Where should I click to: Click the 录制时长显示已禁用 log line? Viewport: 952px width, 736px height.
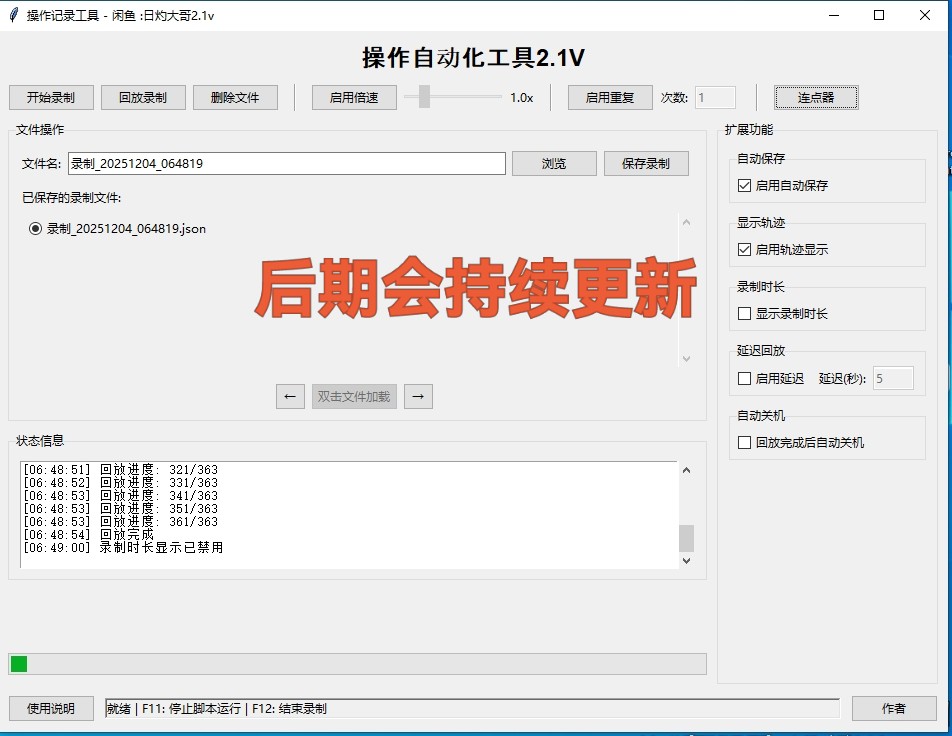click(x=123, y=547)
